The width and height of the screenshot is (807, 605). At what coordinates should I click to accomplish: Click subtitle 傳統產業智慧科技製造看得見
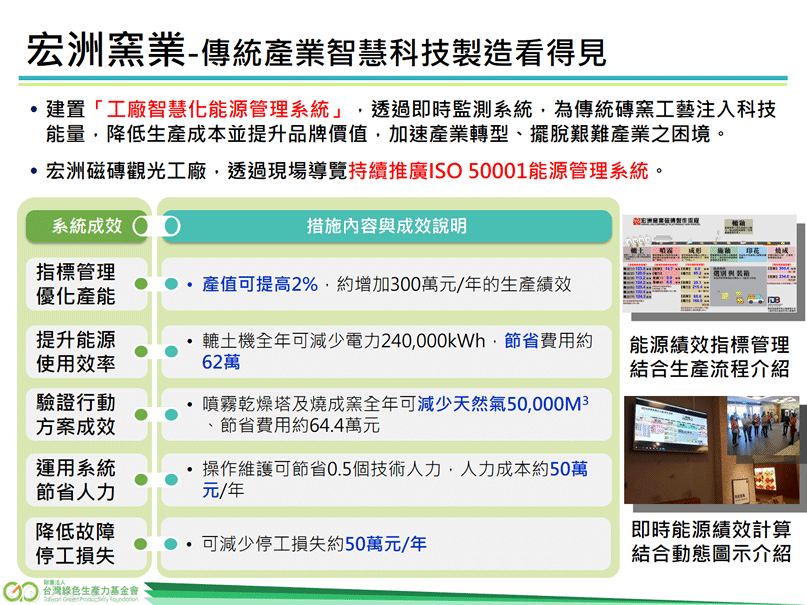(404, 53)
